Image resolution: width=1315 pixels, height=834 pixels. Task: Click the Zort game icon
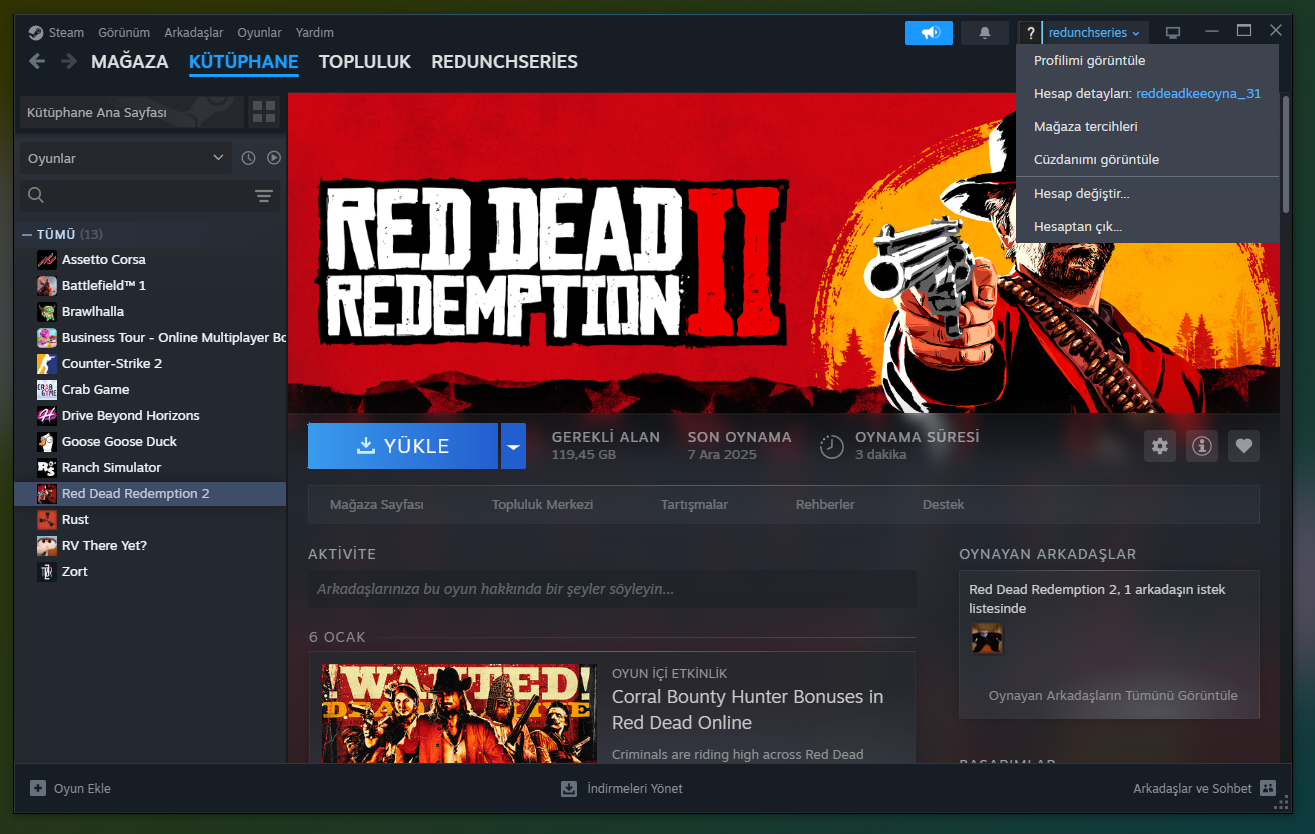pos(47,571)
